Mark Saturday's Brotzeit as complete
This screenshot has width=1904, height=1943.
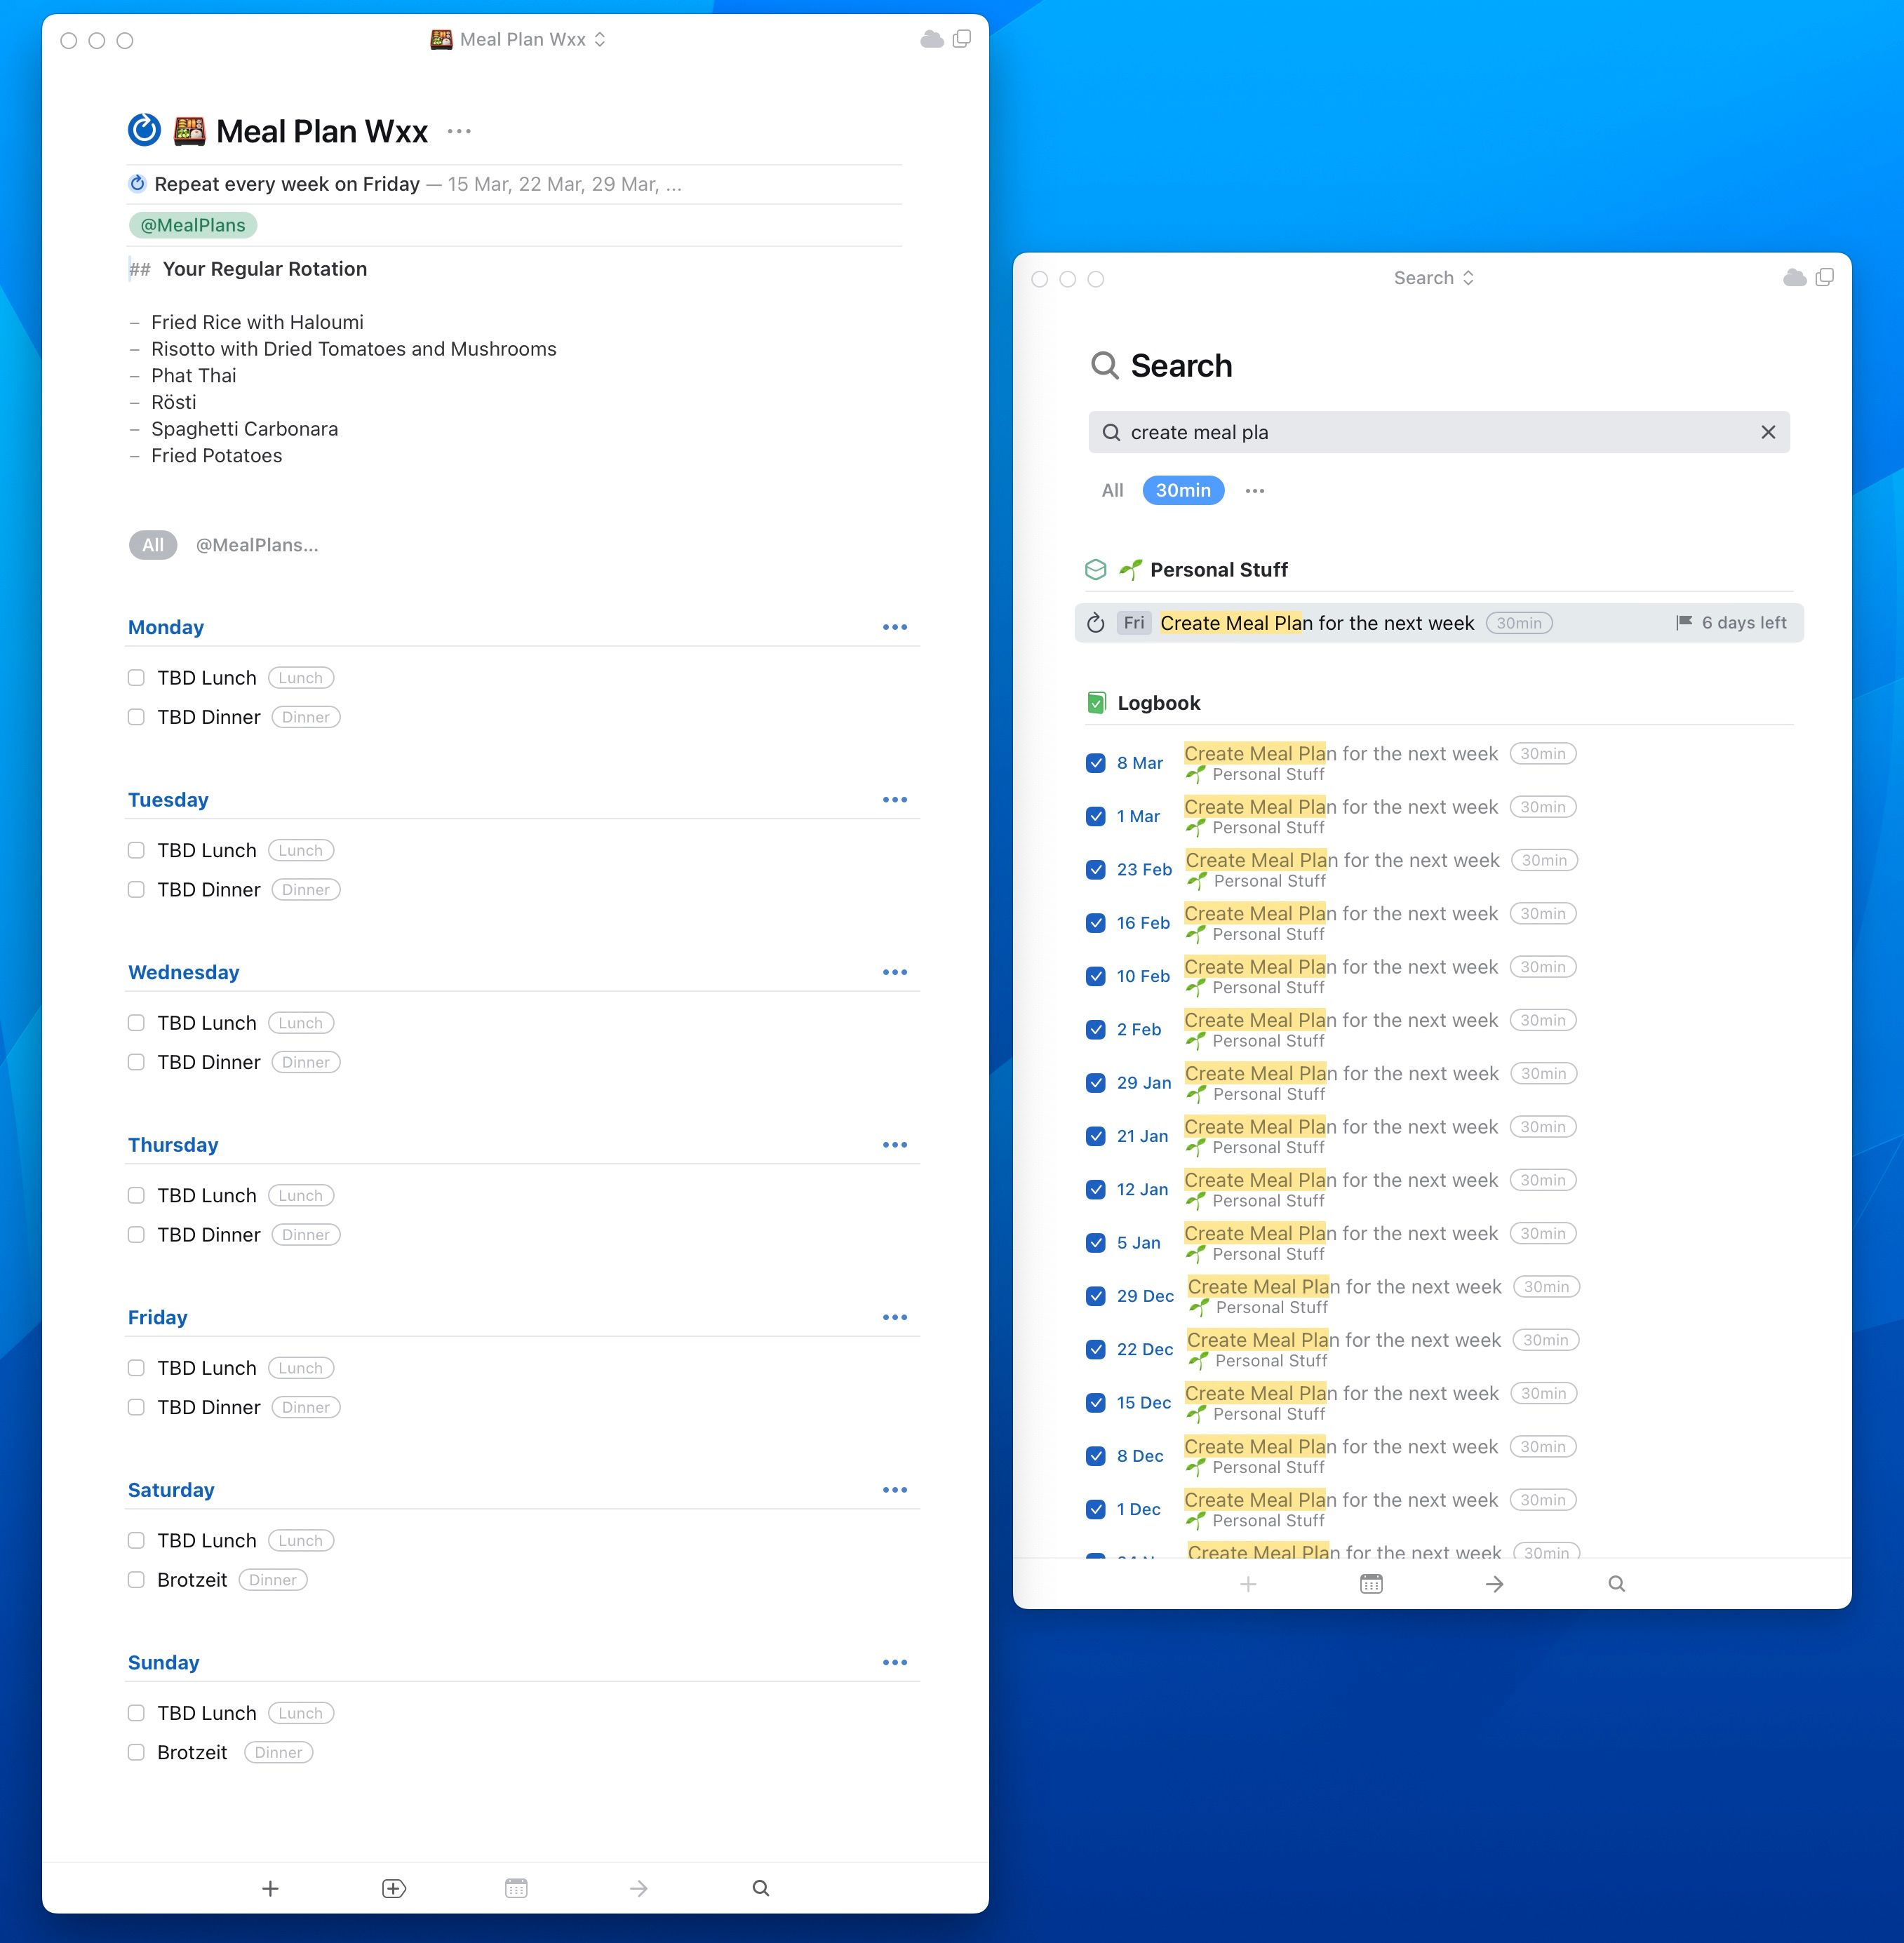[136, 1580]
